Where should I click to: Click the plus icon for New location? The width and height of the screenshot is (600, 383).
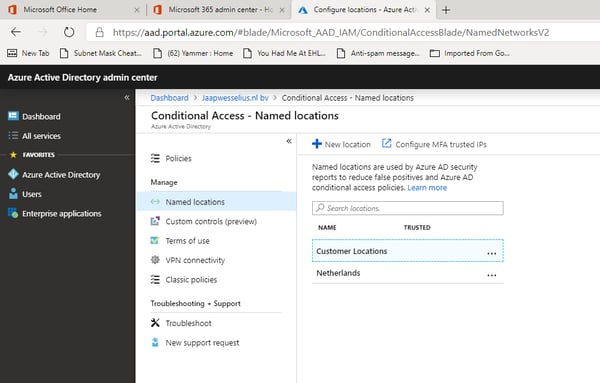(317, 144)
